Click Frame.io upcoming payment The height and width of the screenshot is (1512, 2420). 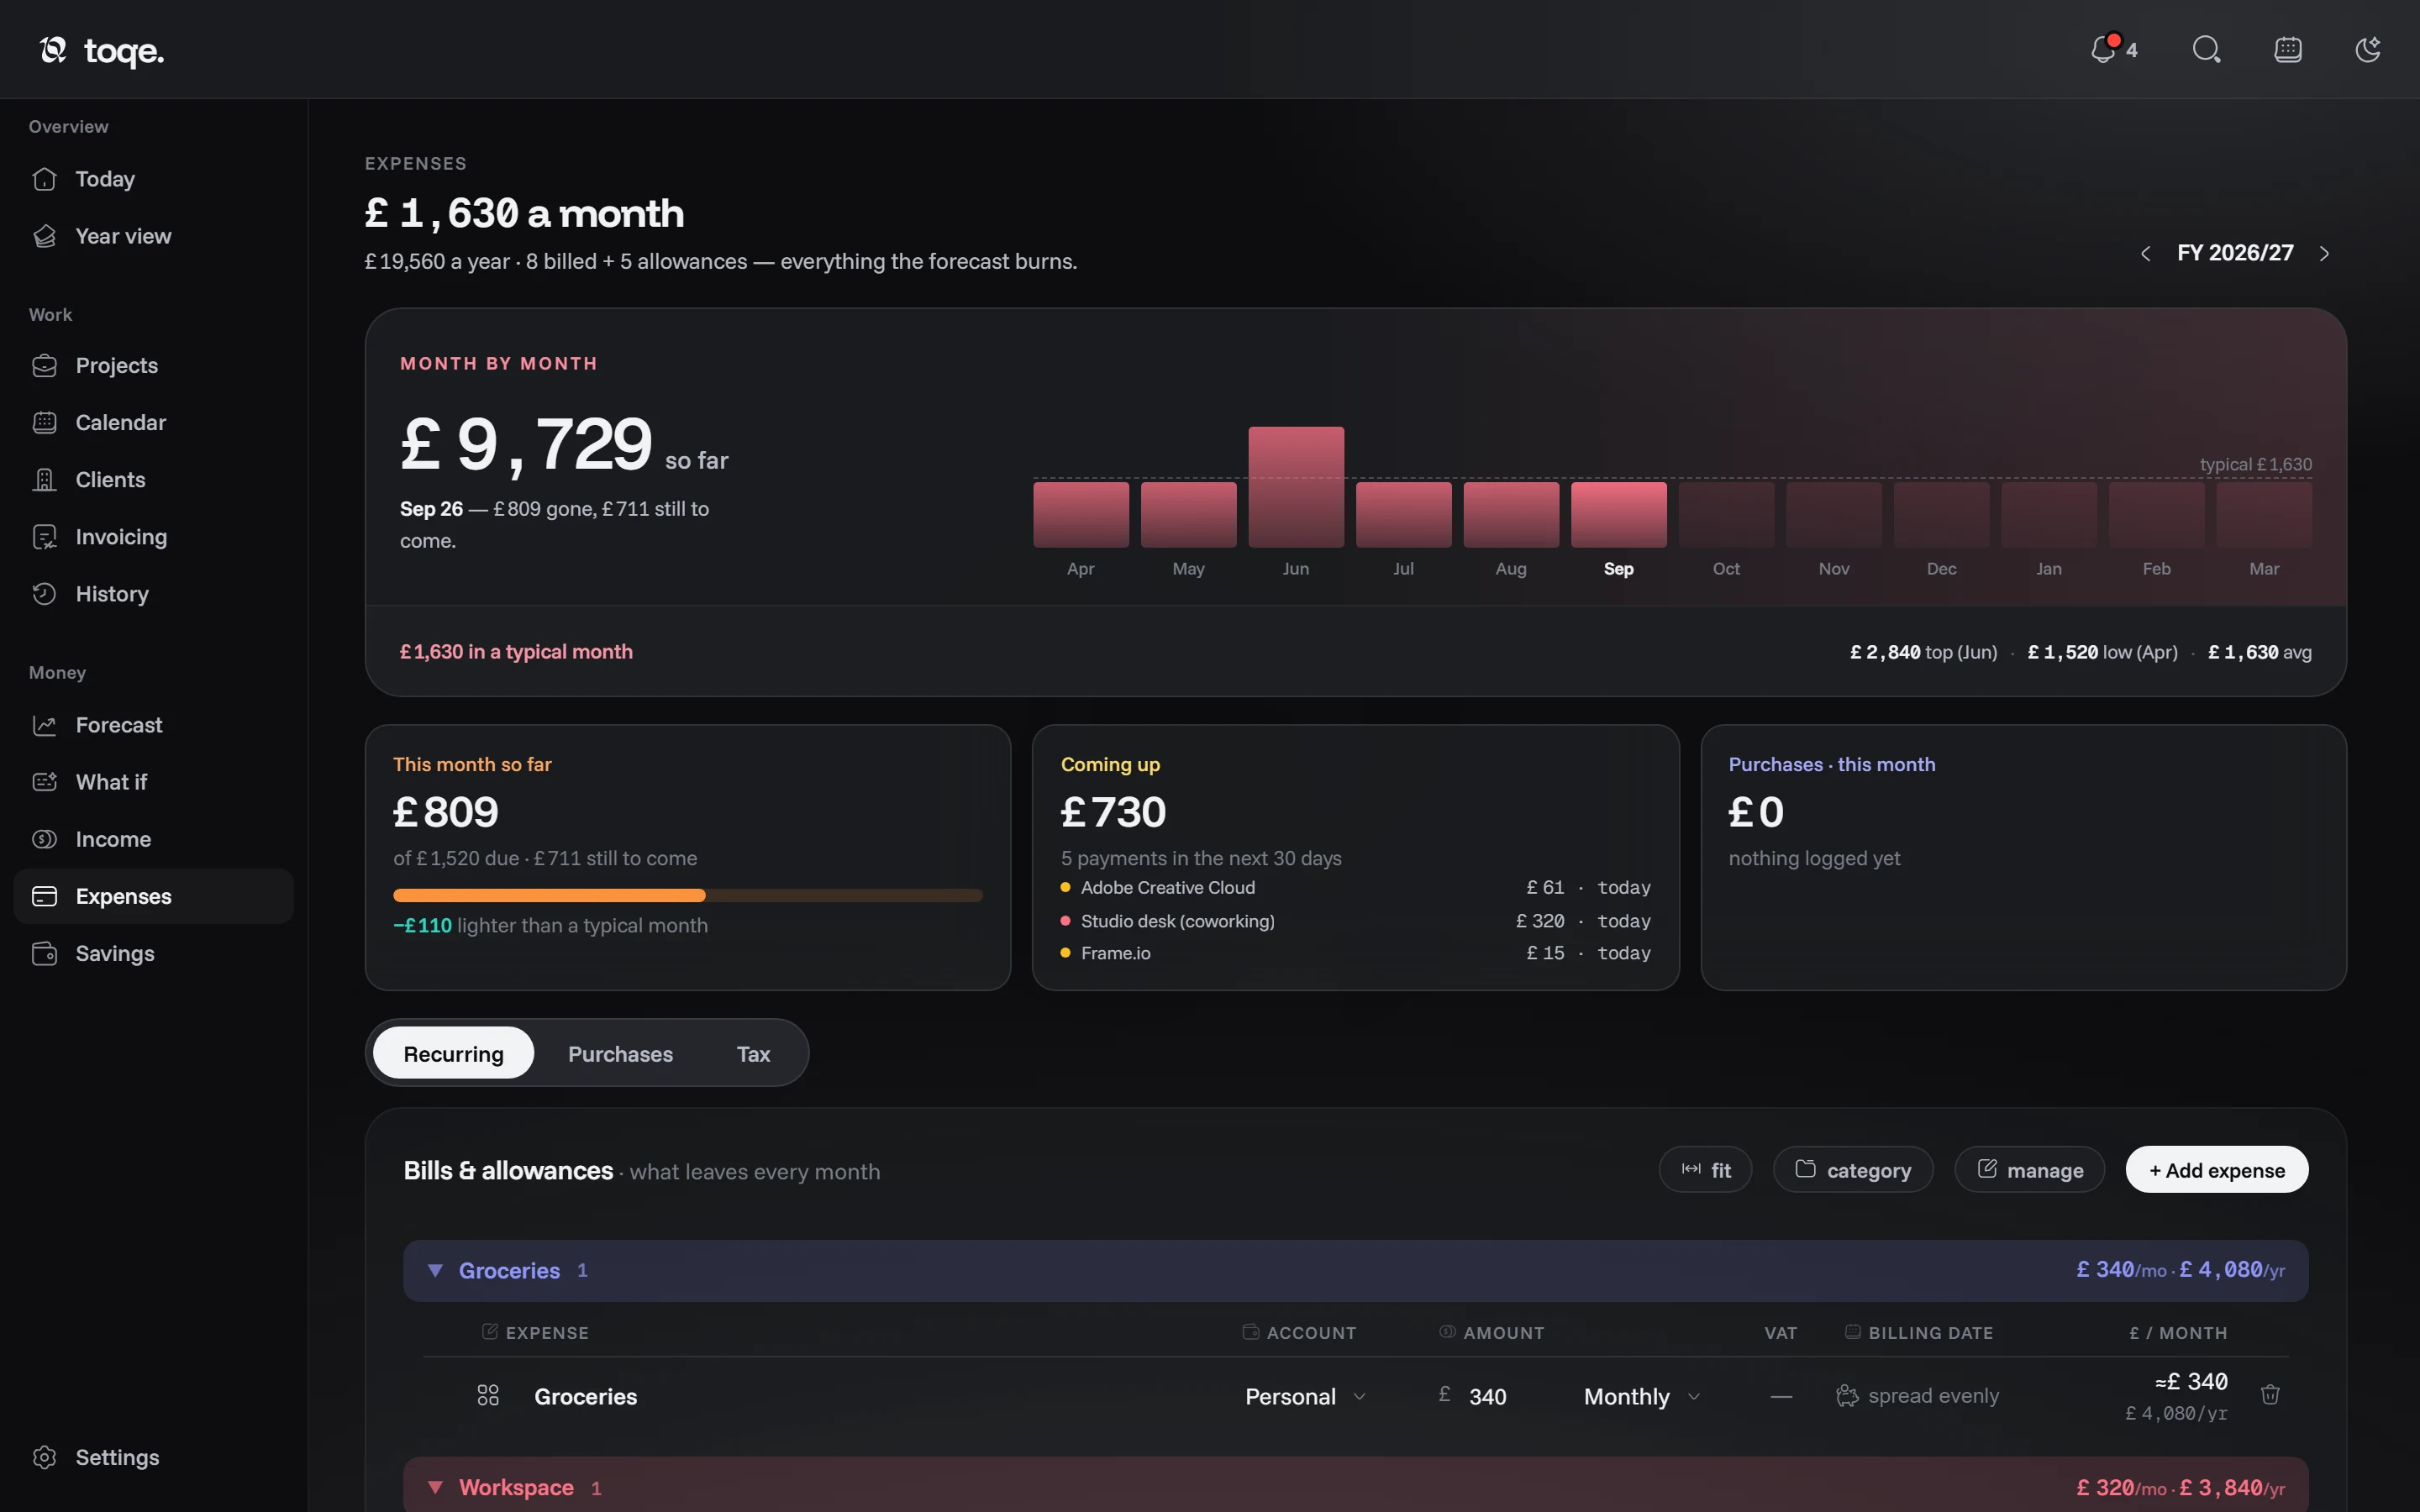coord(1355,953)
